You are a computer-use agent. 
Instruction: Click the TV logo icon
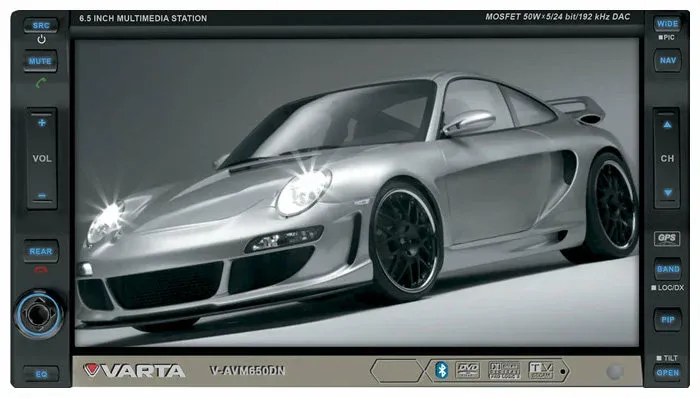point(542,370)
